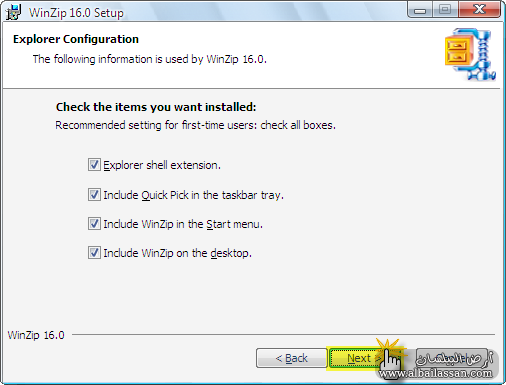Click the 'Explorer shell extension.' label text
506x385 pixels.
click(162, 165)
